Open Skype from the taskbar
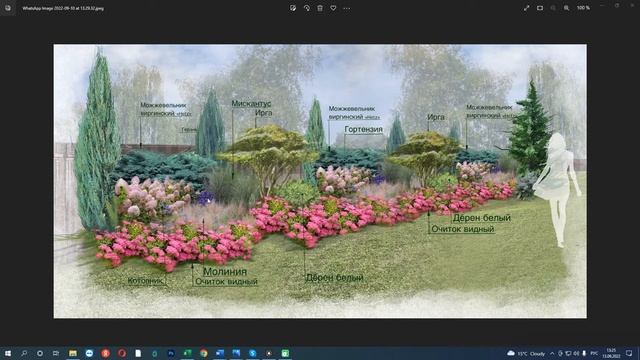 [252, 353]
